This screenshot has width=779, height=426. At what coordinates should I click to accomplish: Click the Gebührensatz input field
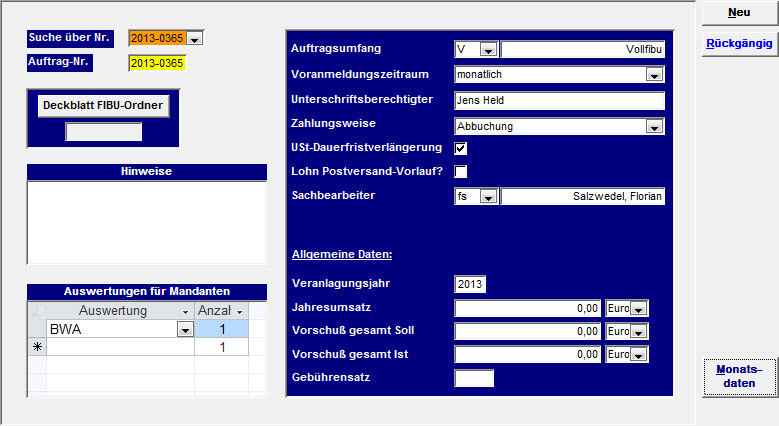point(474,378)
